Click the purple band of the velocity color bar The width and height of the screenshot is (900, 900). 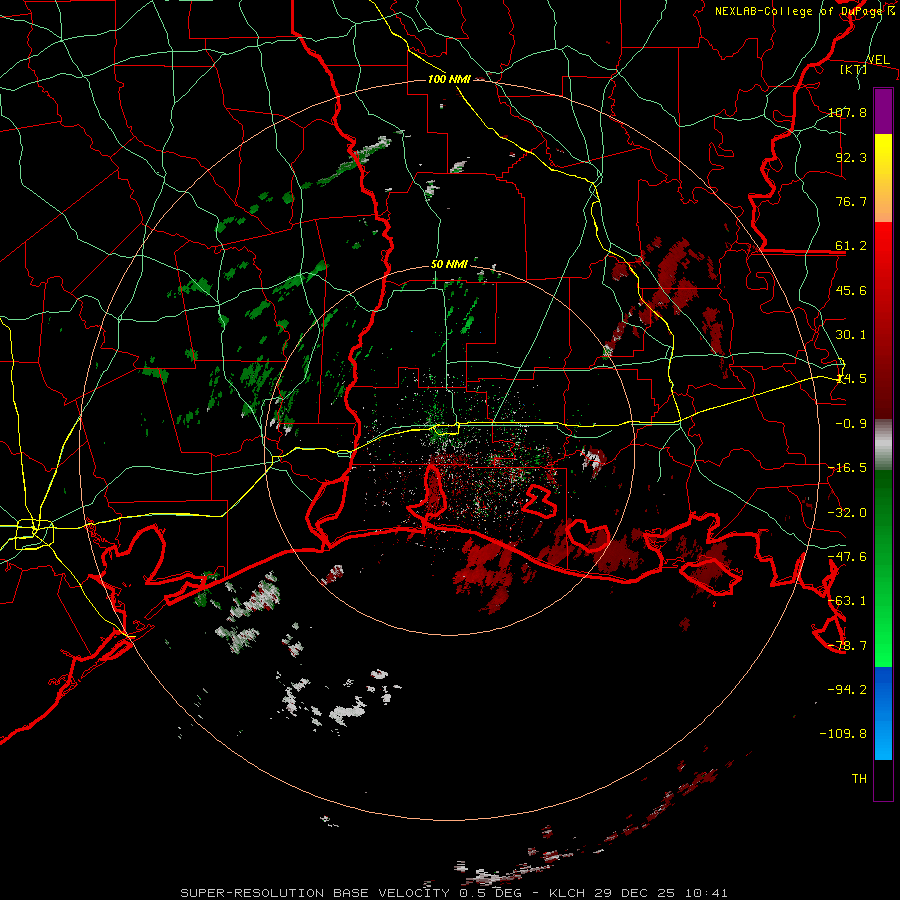point(883,111)
